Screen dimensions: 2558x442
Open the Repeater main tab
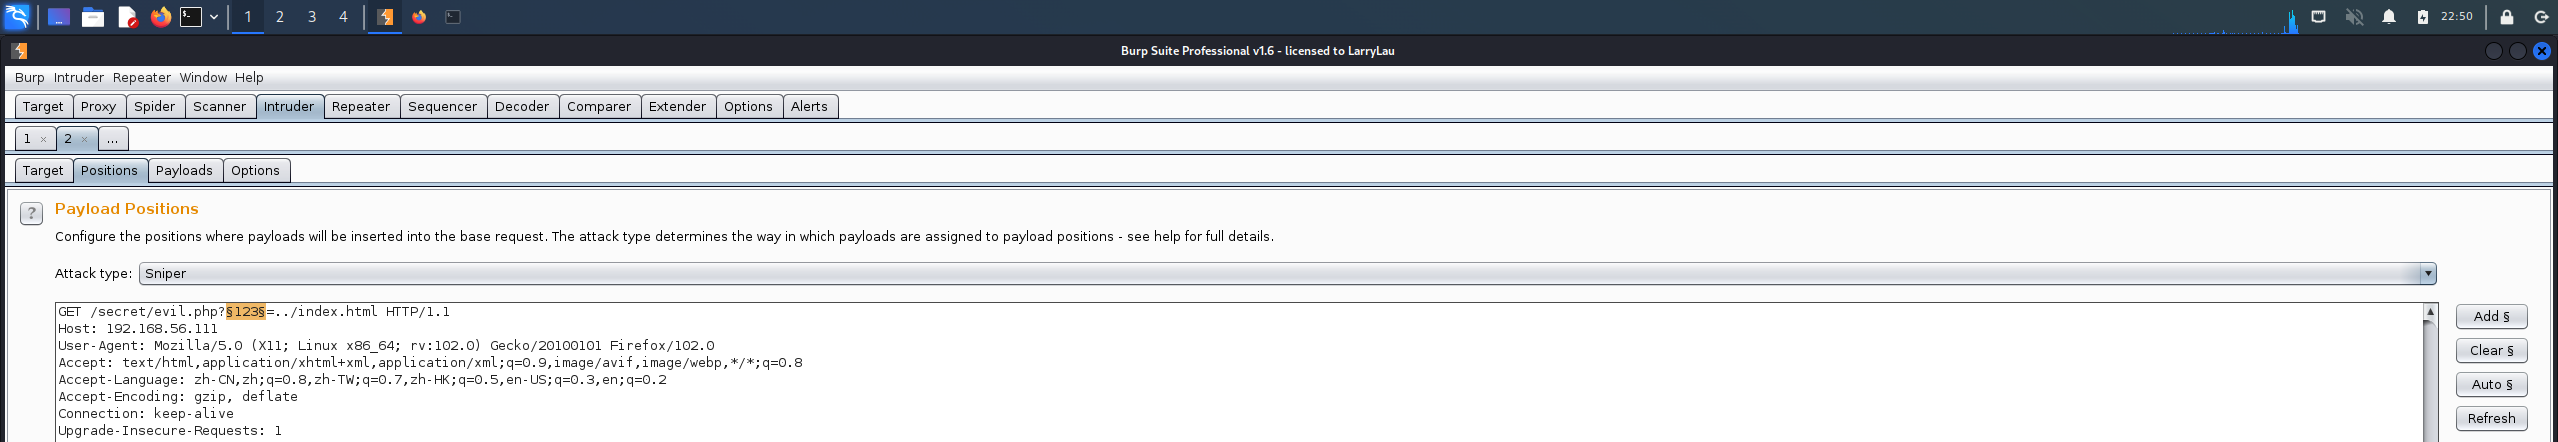tap(361, 107)
